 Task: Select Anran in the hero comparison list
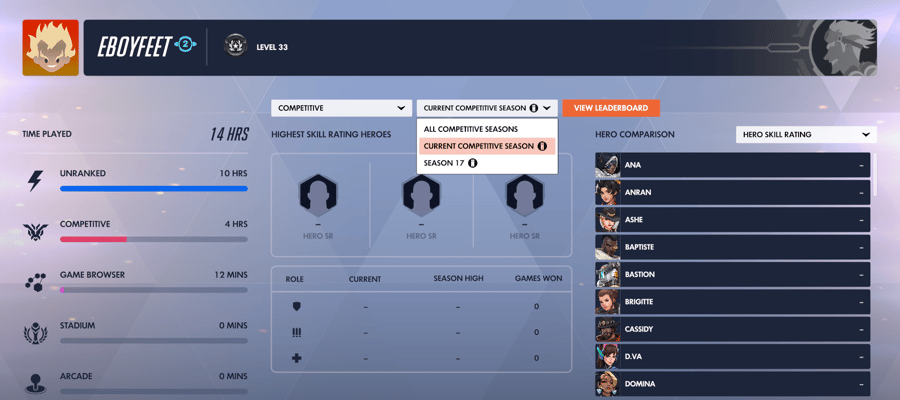coord(732,192)
